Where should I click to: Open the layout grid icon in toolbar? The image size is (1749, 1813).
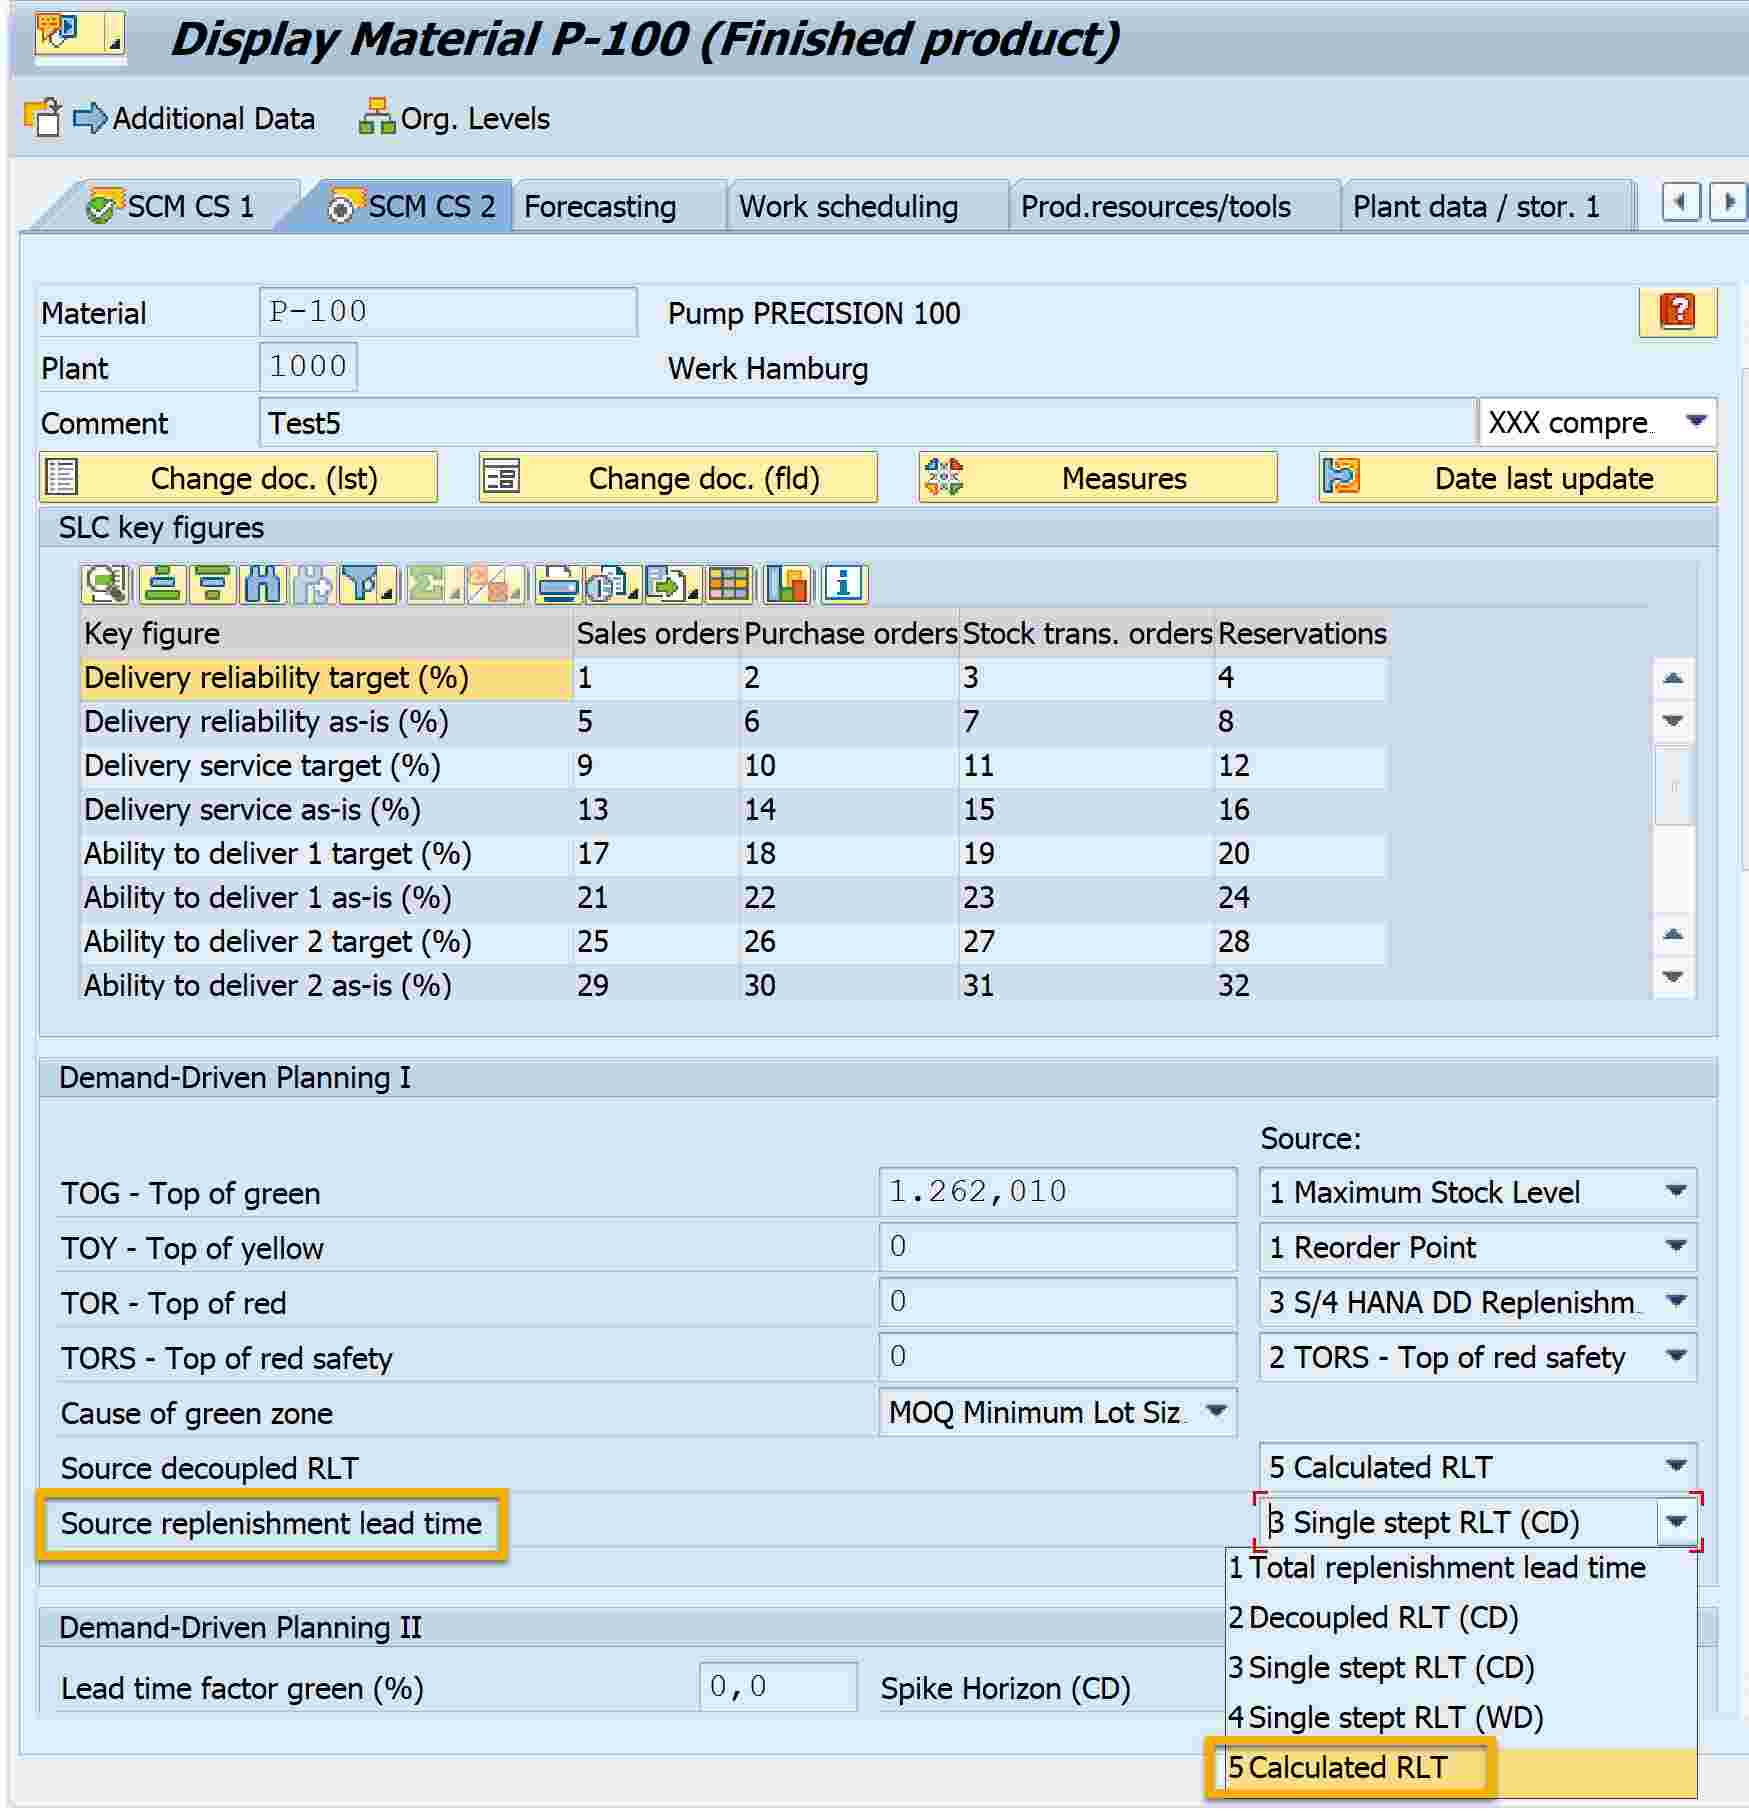[729, 584]
